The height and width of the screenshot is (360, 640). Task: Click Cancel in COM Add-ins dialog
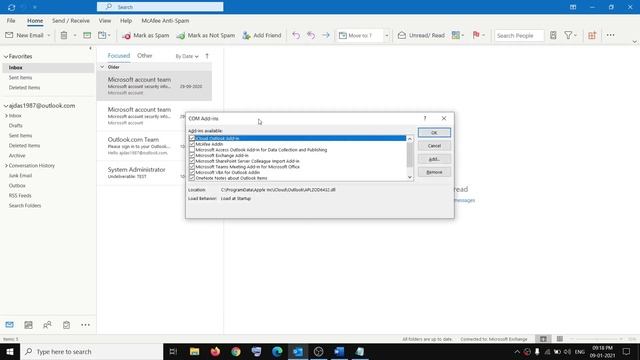pos(434,146)
